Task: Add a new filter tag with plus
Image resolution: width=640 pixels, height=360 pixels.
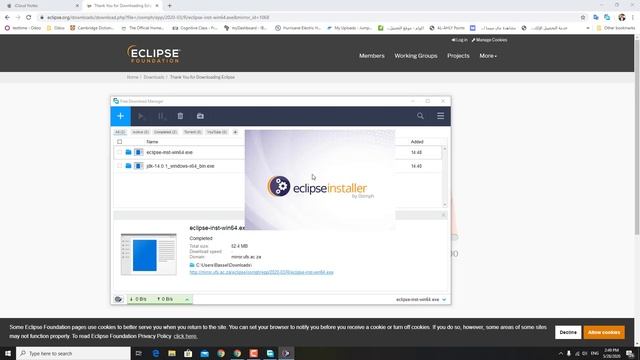Action: [x=235, y=132]
